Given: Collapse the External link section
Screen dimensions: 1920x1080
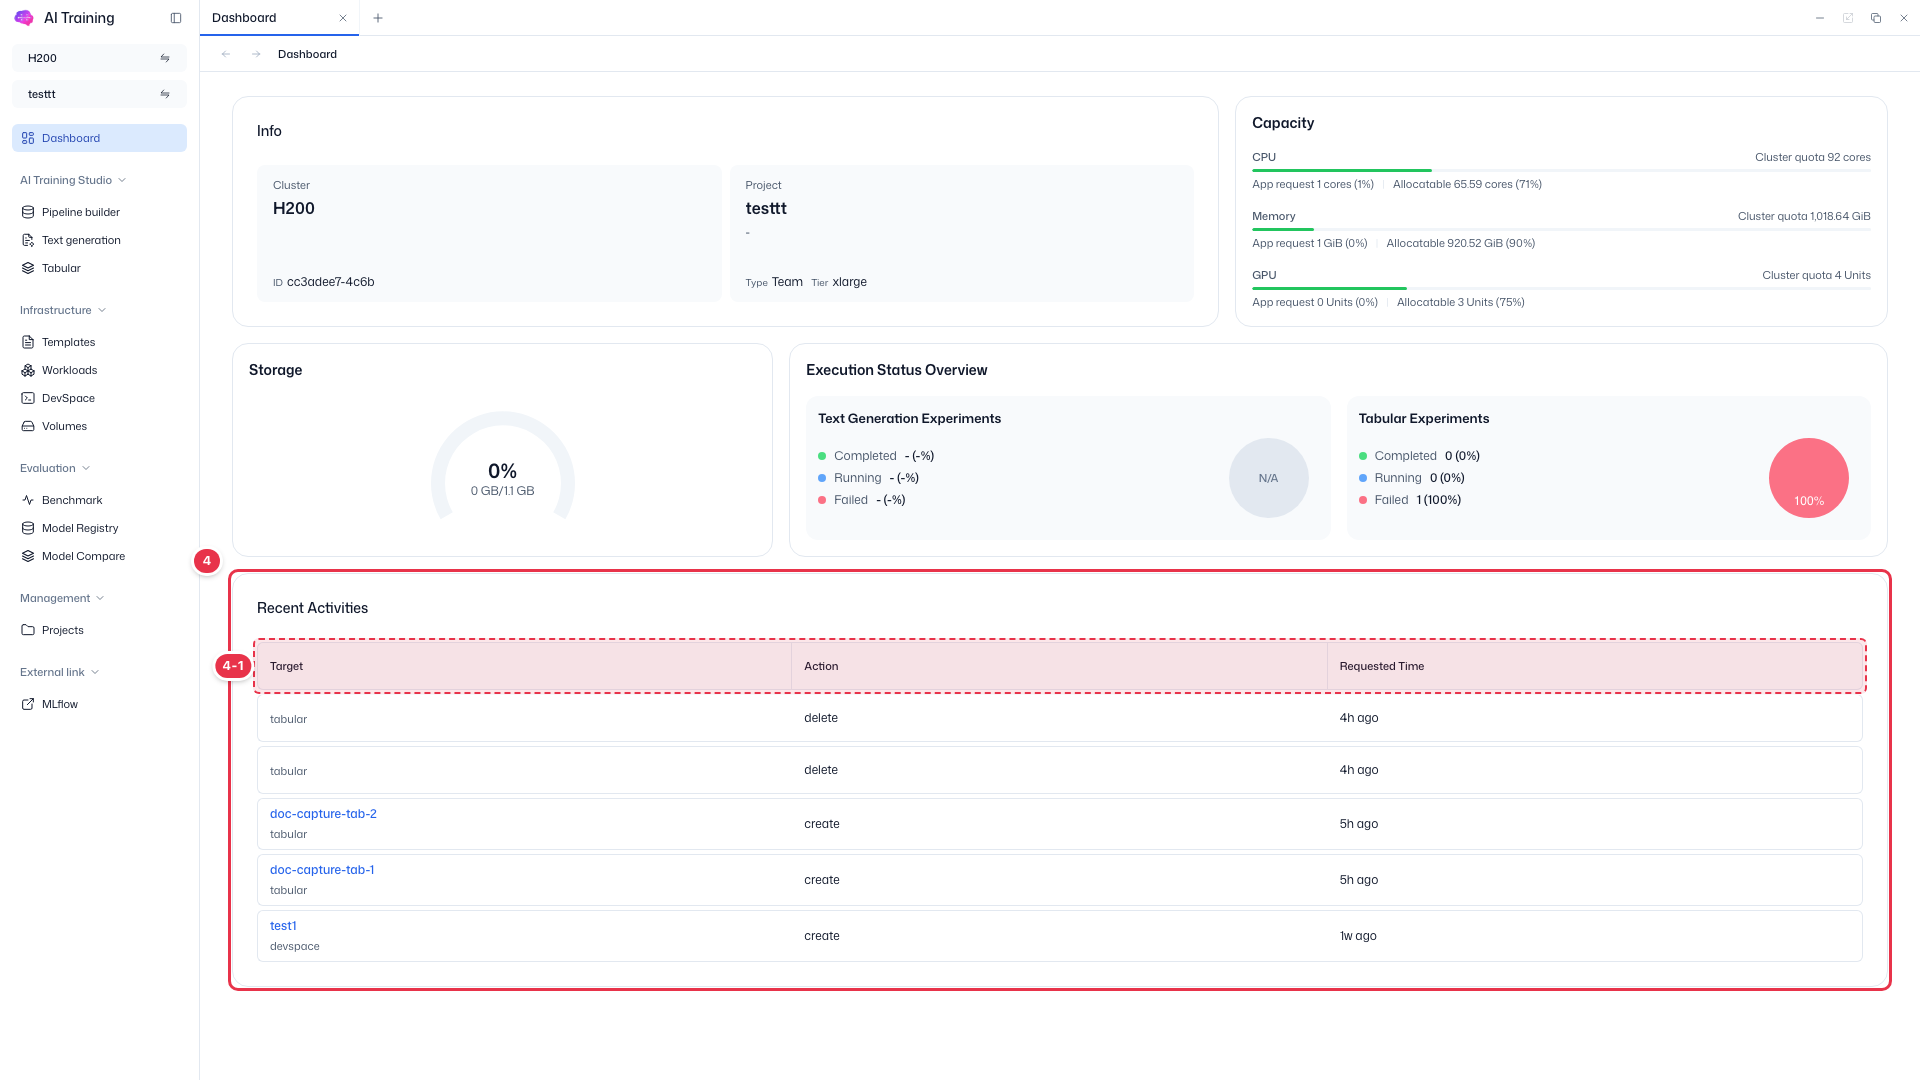Looking at the screenshot, I should coord(60,672).
